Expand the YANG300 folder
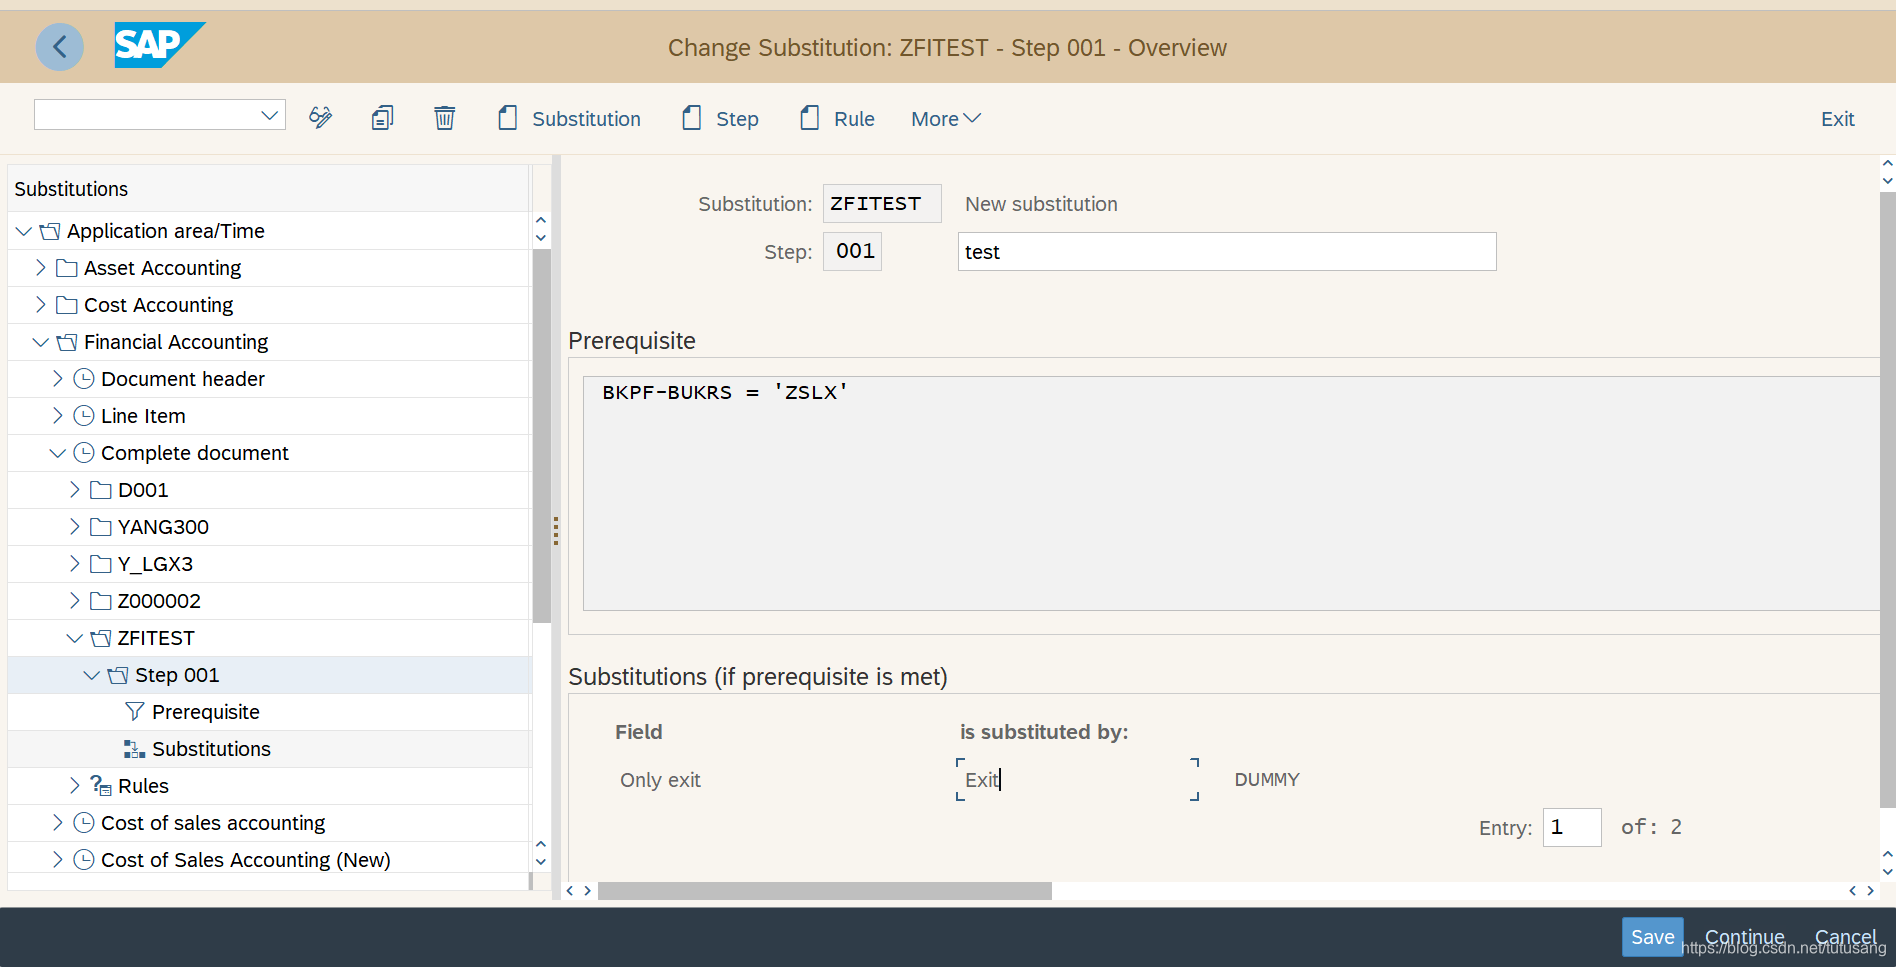The width and height of the screenshot is (1896, 967). (x=75, y=527)
